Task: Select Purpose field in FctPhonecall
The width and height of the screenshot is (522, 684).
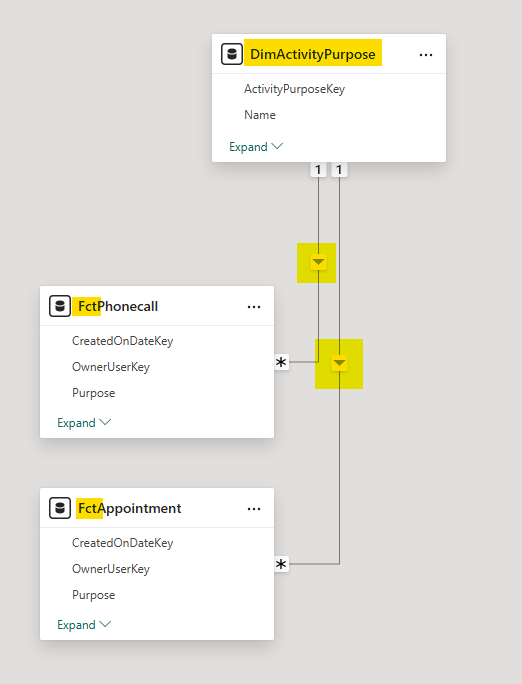Action: pyautogui.click(x=93, y=393)
